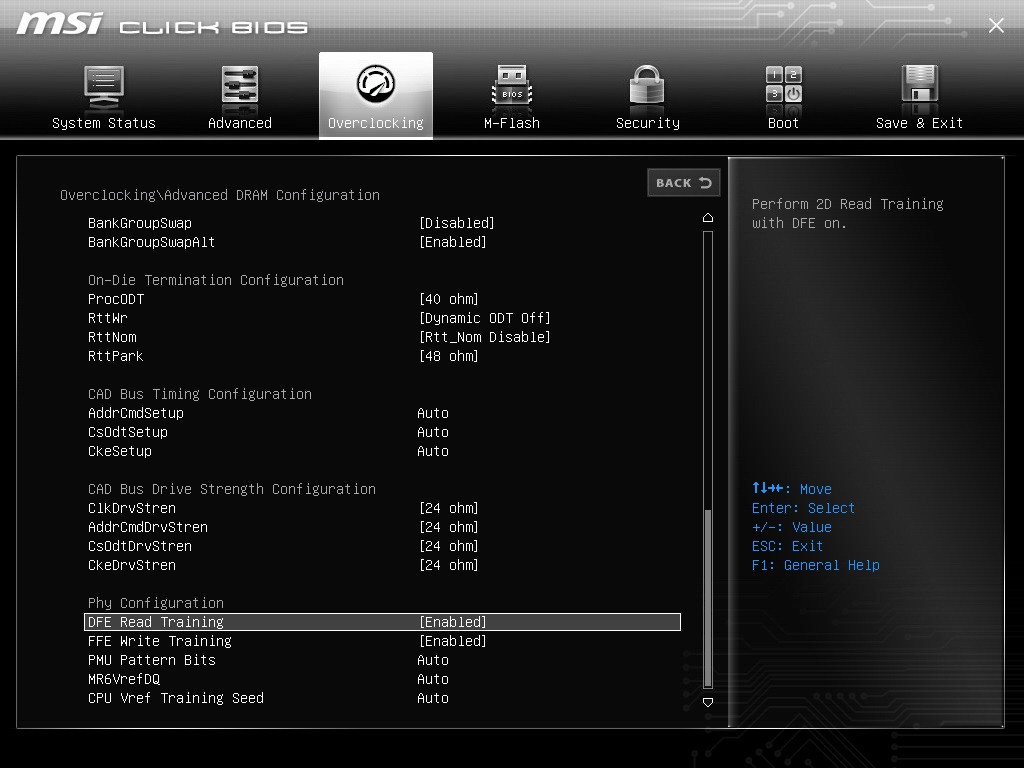Select the Overclocking gauge icon
This screenshot has height=768, width=1024.
(x=376, y=83)
